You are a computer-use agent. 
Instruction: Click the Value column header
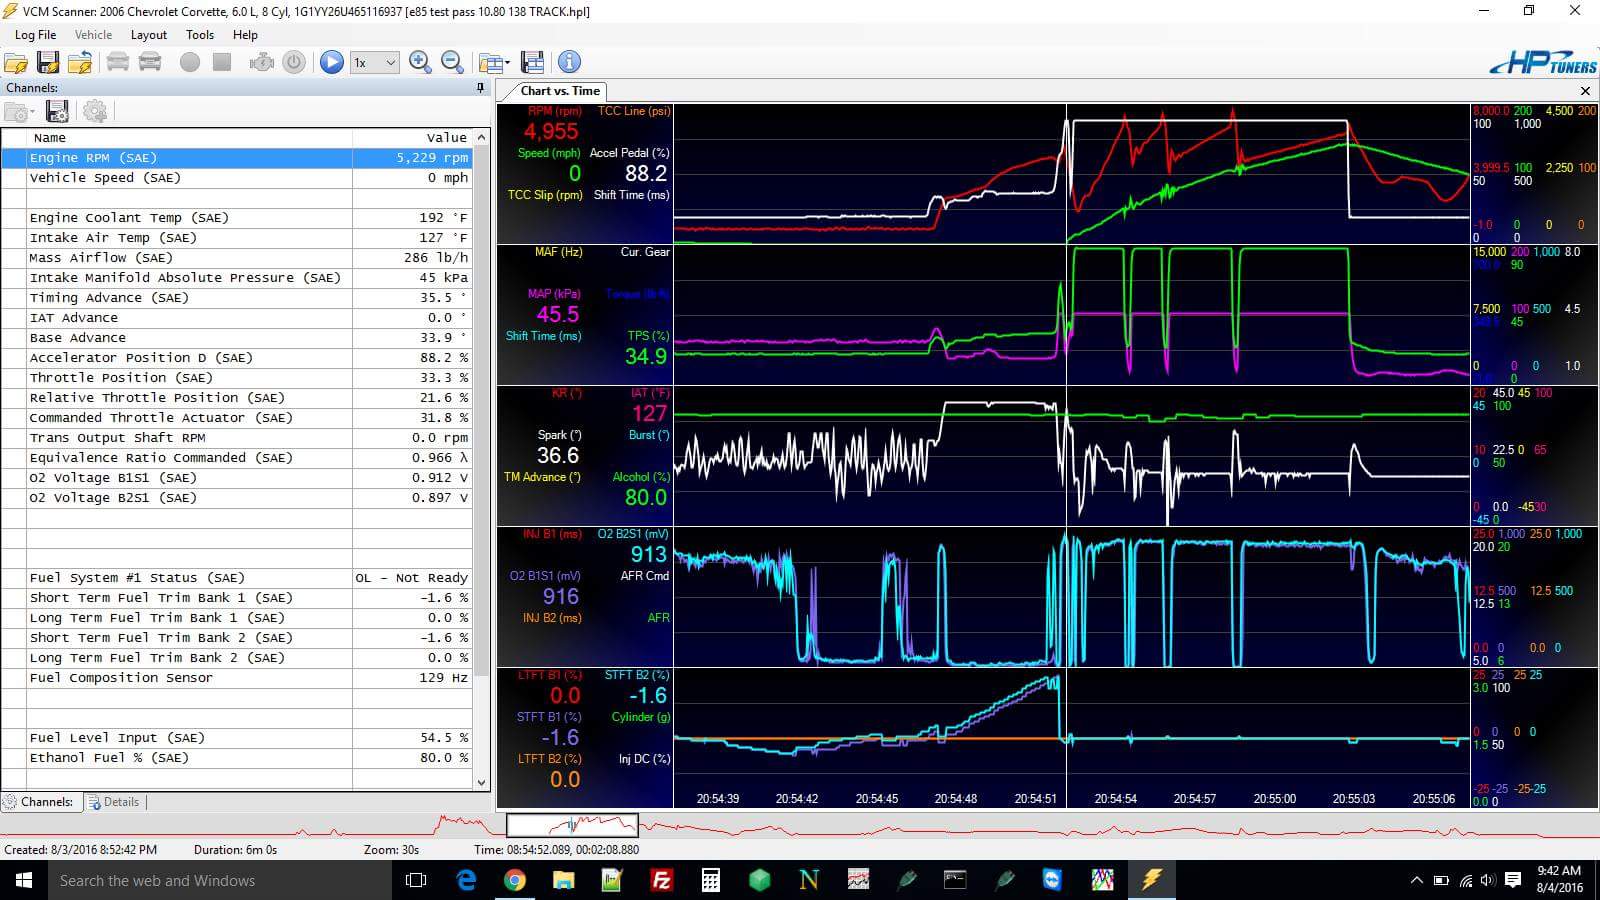click(x=412, y=138)
